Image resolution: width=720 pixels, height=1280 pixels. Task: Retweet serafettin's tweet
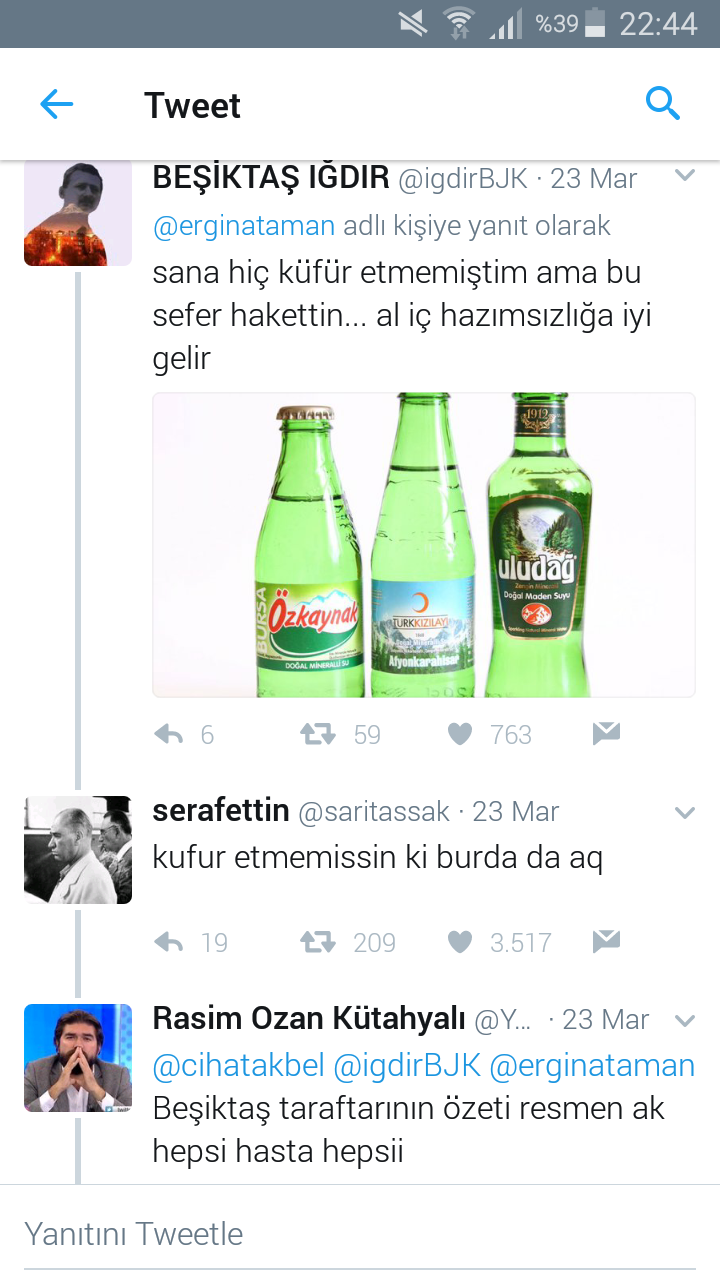pos(318,942)
